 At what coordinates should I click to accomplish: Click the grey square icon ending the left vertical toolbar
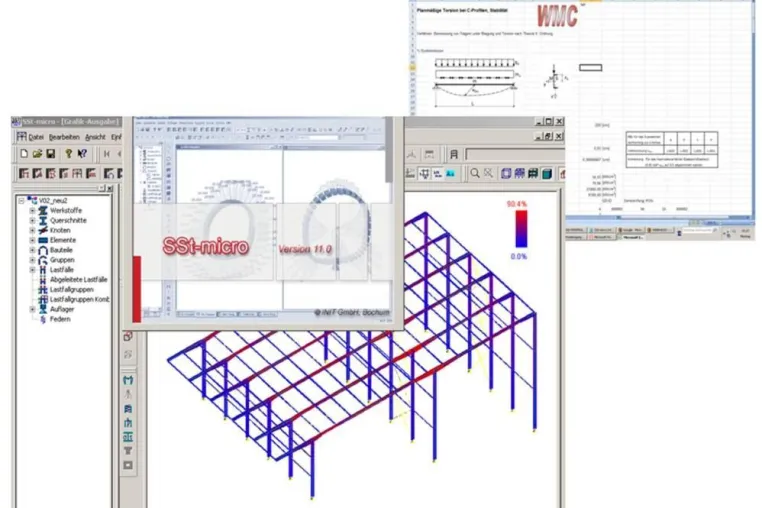[x=128, y=465]
